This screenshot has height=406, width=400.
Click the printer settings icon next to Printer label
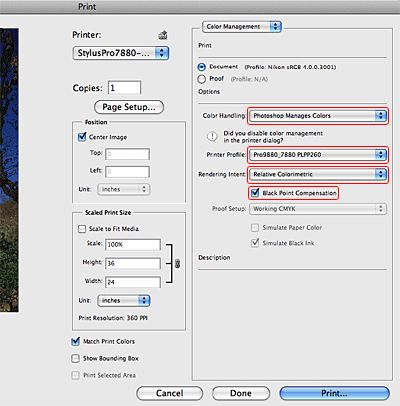coord(163,35)
